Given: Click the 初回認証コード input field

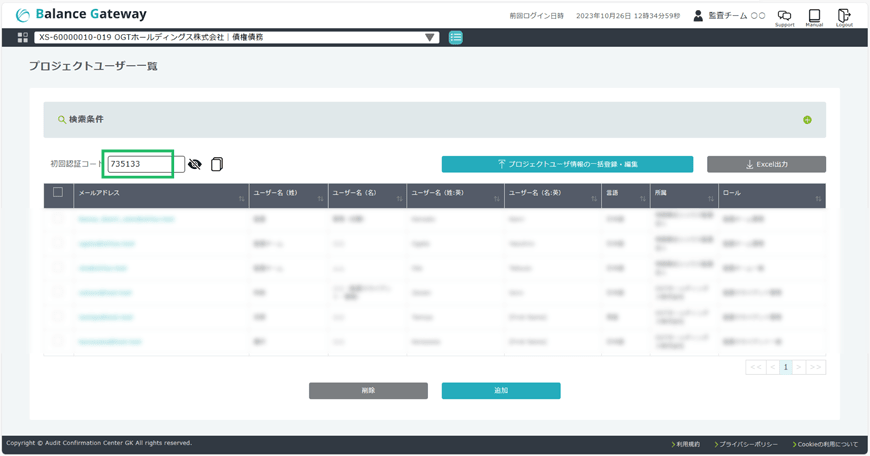Looking at the screenshot, I should tap(145, 164).
